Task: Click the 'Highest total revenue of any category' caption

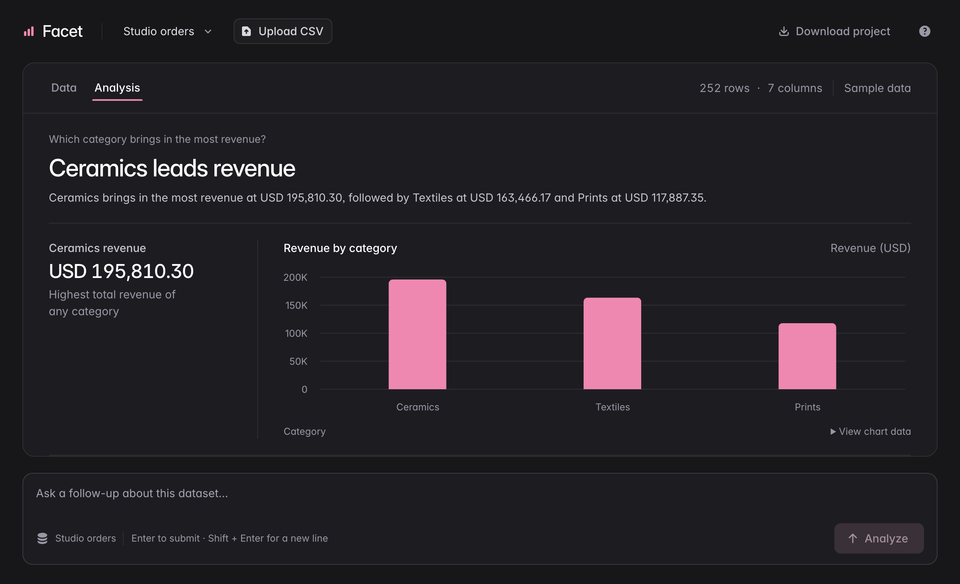Action: point(112,303)
